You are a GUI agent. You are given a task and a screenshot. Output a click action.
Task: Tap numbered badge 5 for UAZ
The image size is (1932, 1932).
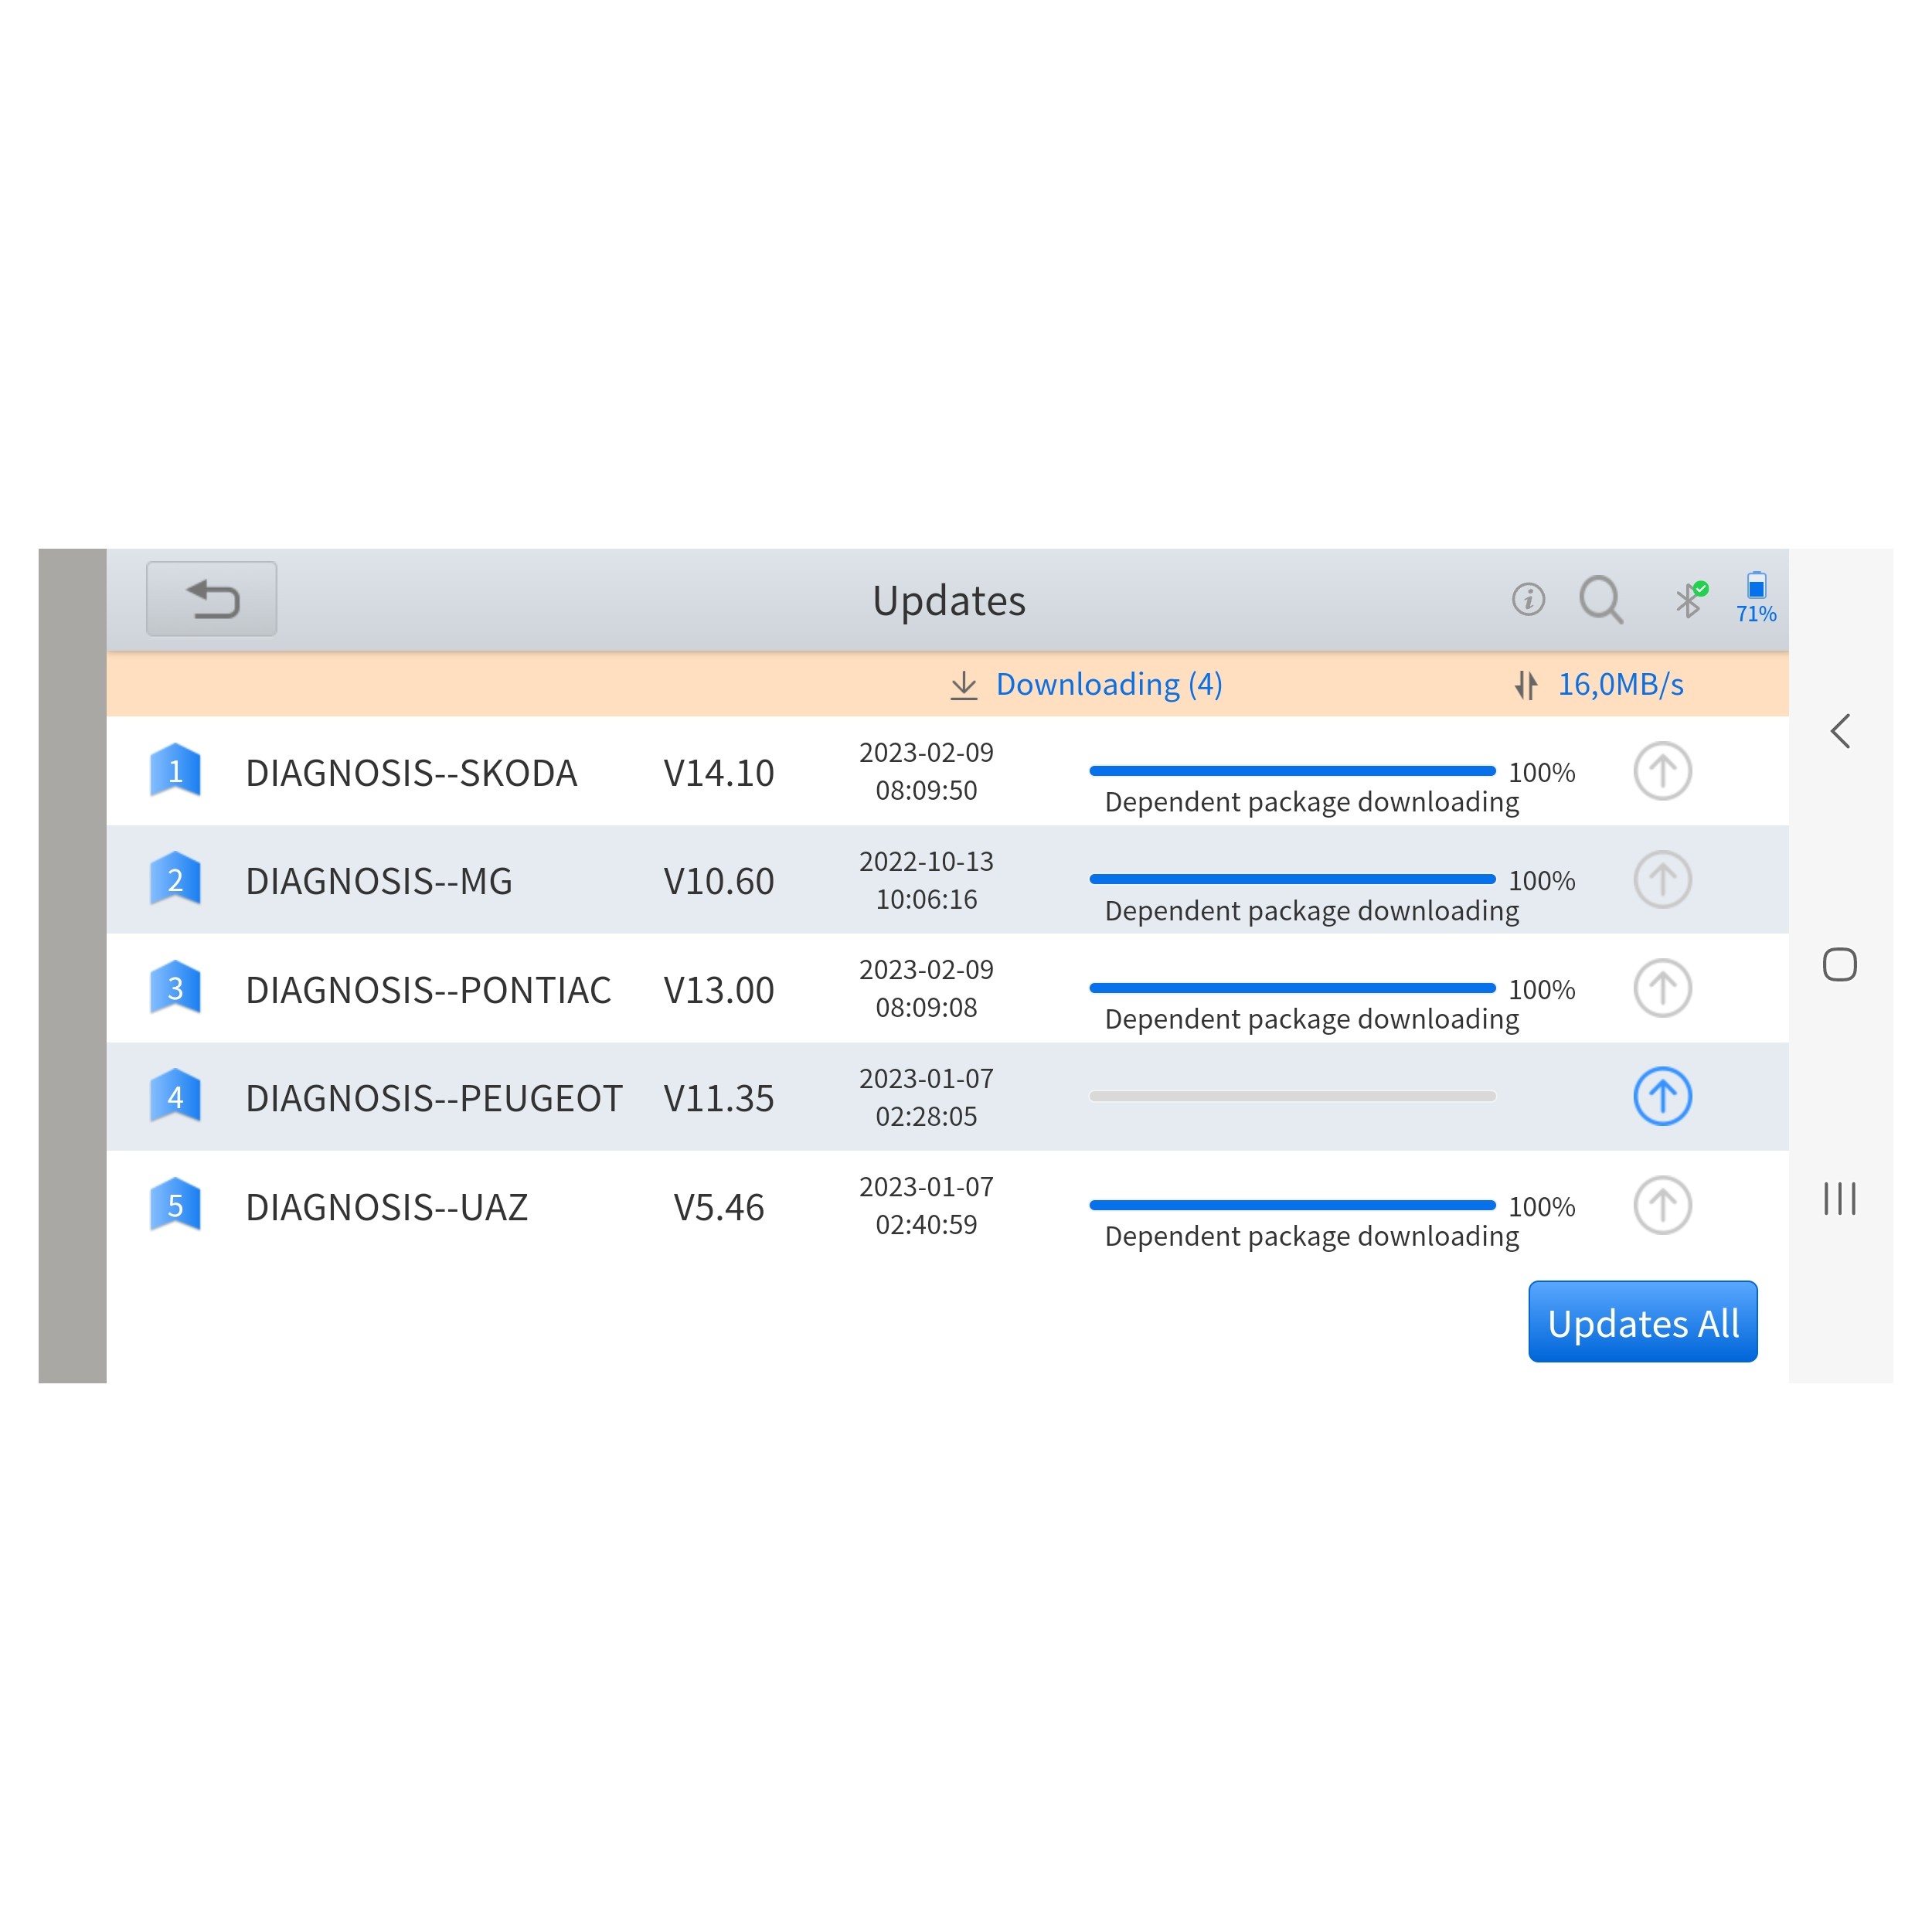[175, 1205]
